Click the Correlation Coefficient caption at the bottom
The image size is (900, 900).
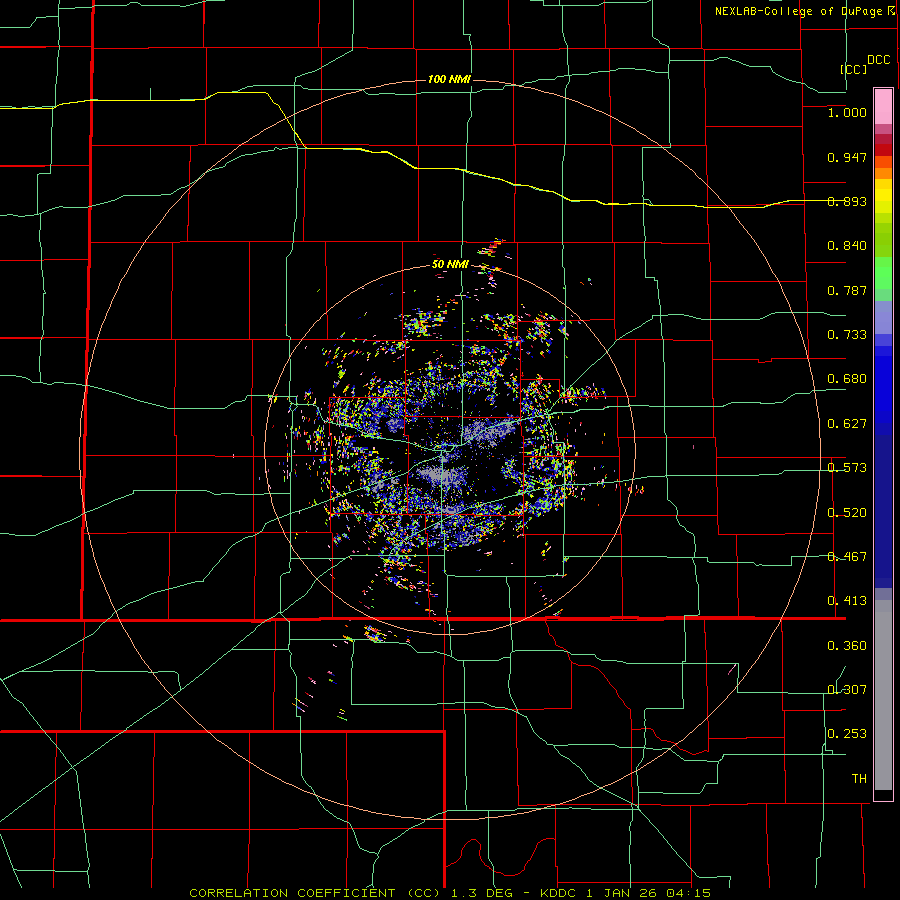pos(450,893)
